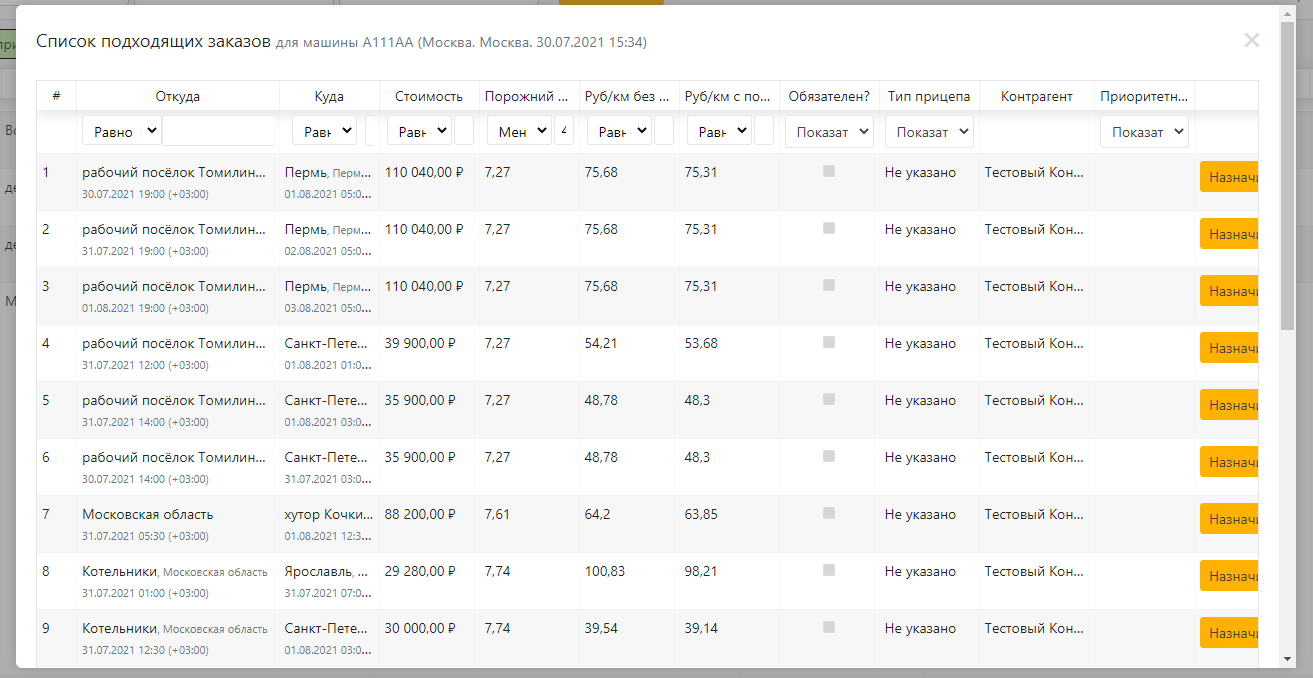Select the 29 280,00 ₽ cost cell
Image resolution: width=1313 pixels, height=678 pixels.
429,581
